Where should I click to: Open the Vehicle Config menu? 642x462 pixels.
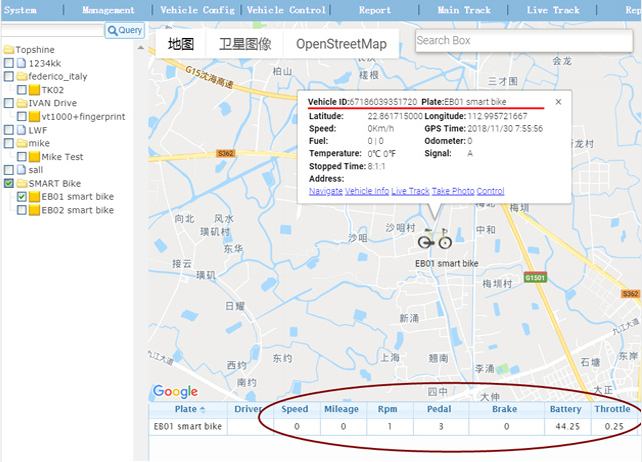pos(197,10)
